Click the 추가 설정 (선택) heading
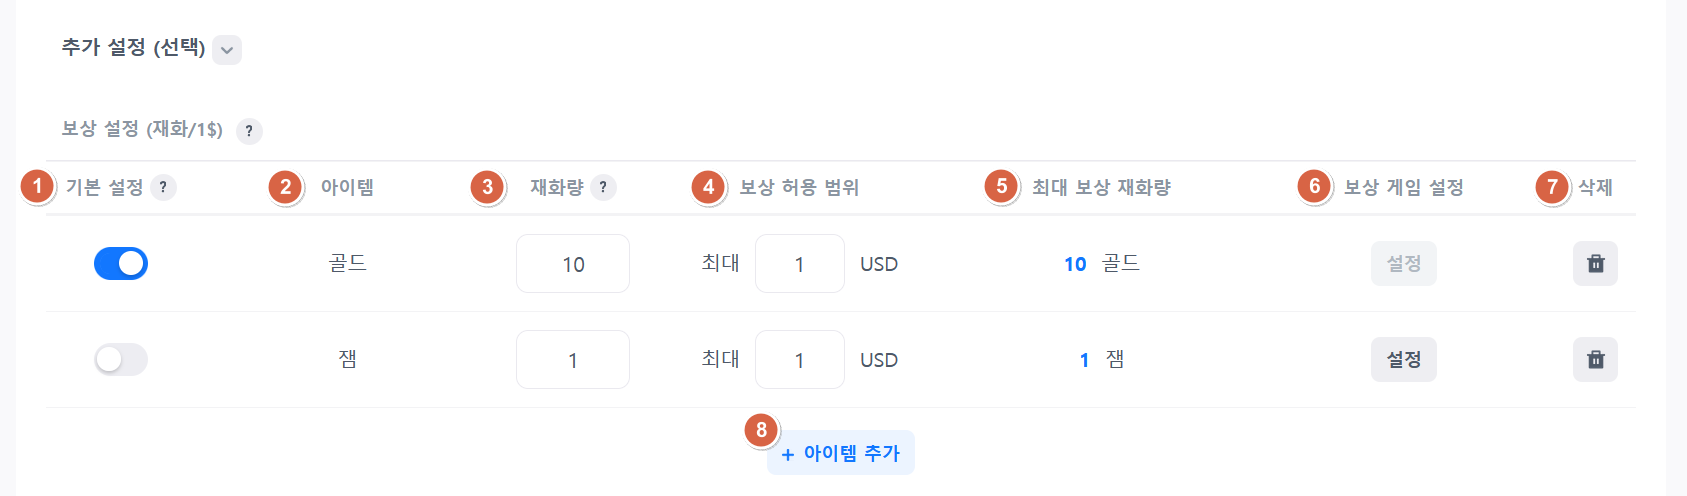Screen dimensions: 1687x496 point(133,48)
